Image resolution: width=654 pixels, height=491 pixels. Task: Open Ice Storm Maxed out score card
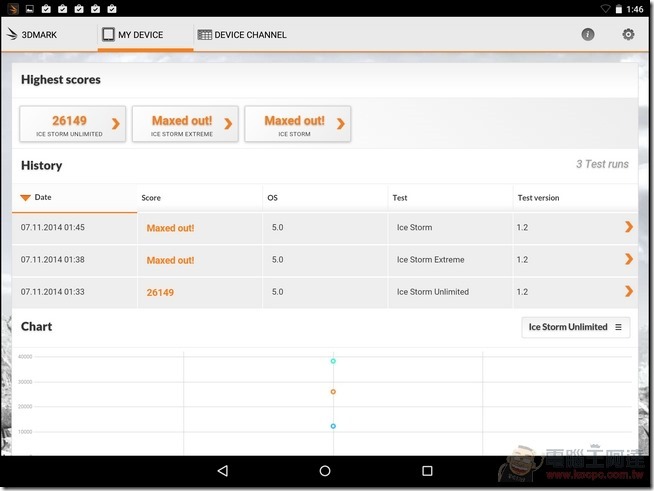point(297,124)
